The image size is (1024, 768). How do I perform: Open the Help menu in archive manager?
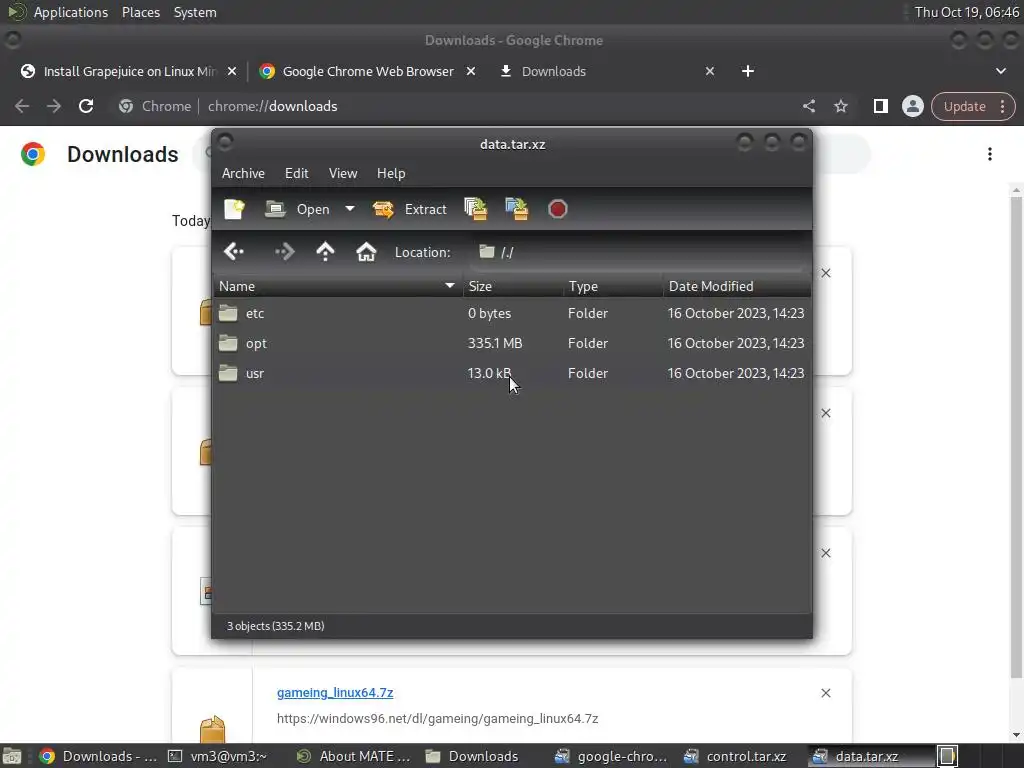click(391, 173)
